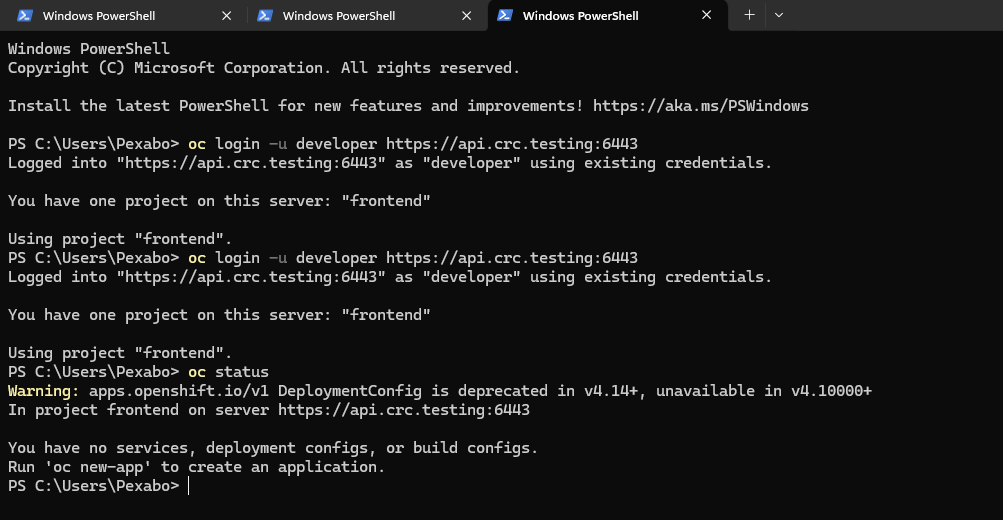Open a new terminal tab with the plus button
Image resolution: width=1003 pixels, height=520 pixels.
[749, 15]
